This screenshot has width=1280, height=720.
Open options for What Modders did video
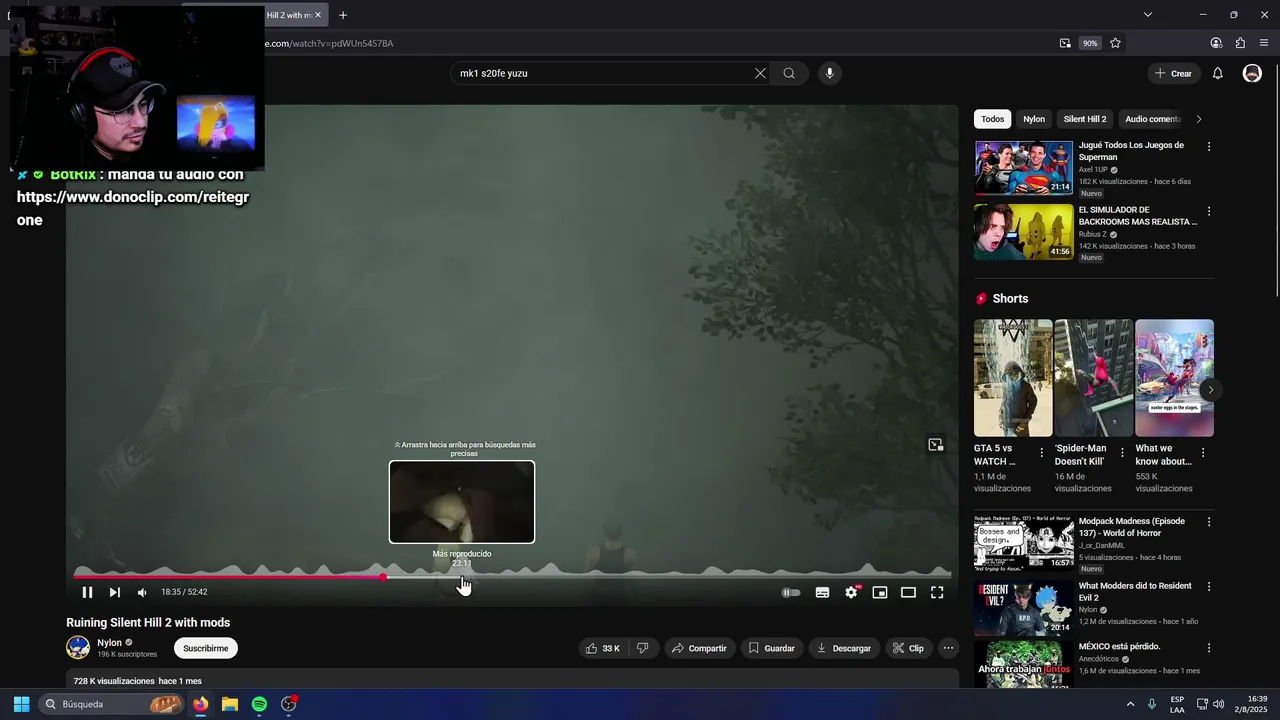click(x=1209, y=587)
